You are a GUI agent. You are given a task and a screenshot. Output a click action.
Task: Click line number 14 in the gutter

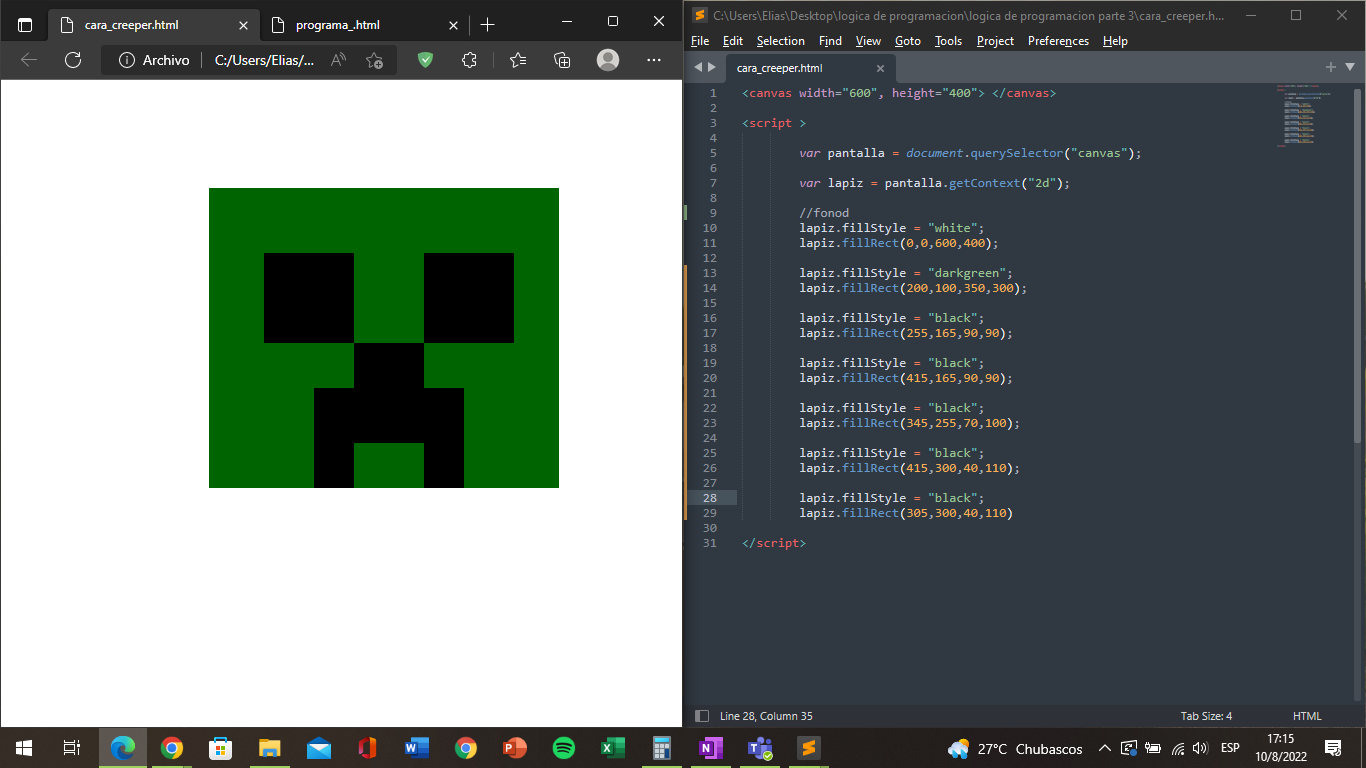click(710, 288)
